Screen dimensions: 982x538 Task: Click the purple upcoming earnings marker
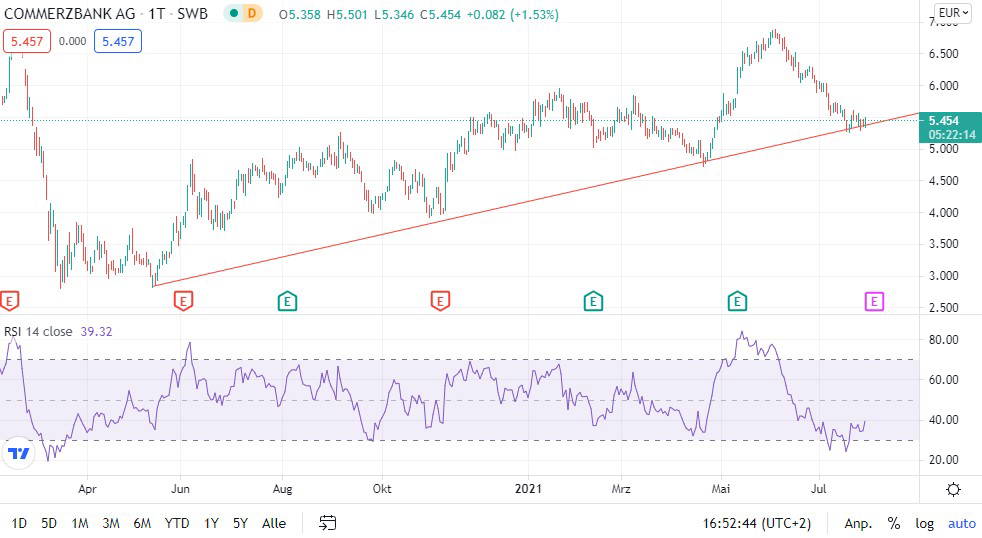pos(874,301)
